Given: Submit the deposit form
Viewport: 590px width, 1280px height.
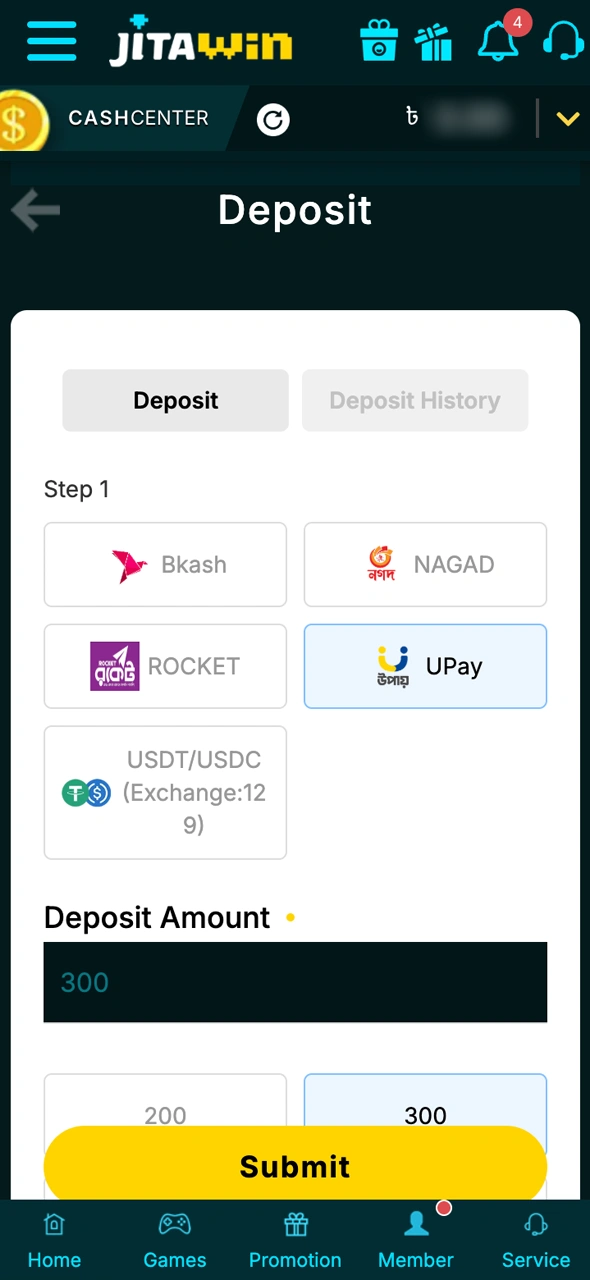Looking at the screenshot, I should pos(295,1166).
